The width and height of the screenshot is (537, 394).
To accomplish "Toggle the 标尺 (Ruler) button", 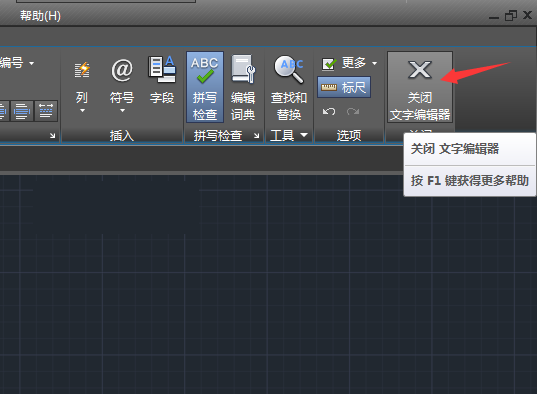I will point(344,87).
